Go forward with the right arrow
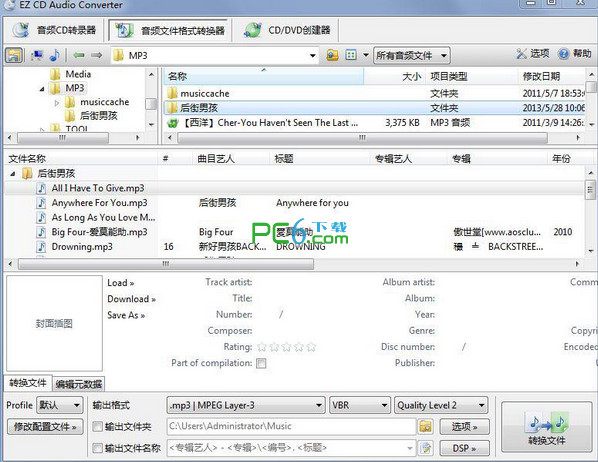The height and width of the screenshot is (462, 598). tap(96, 56)
